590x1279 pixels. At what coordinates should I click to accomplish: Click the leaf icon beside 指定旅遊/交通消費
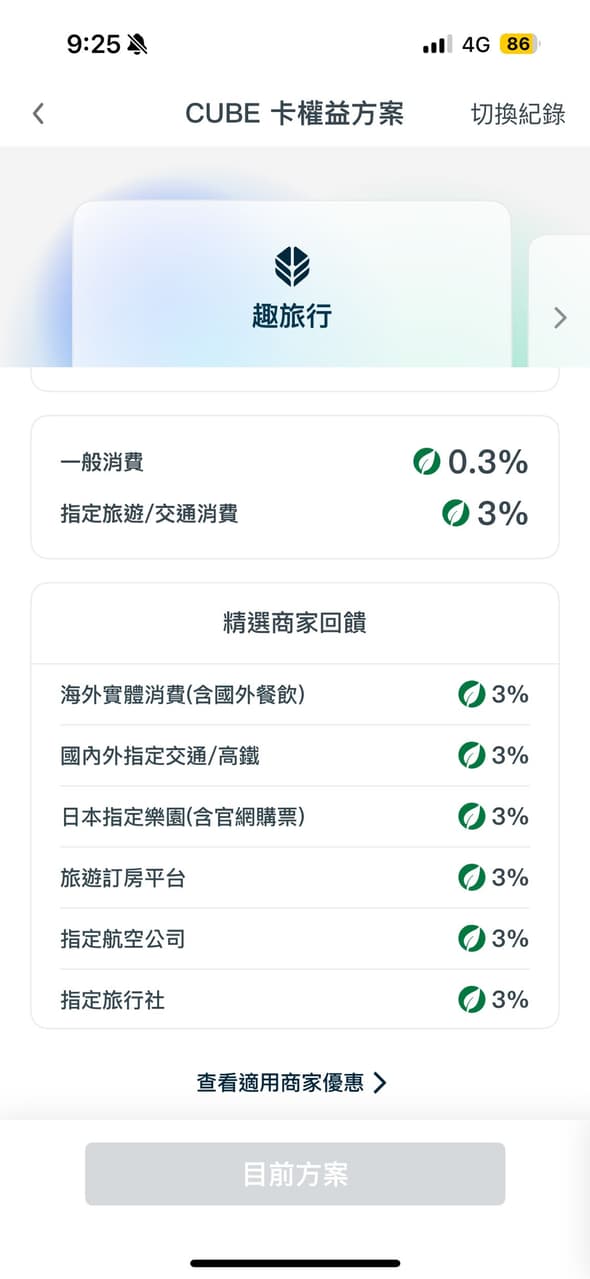[457, 514]
